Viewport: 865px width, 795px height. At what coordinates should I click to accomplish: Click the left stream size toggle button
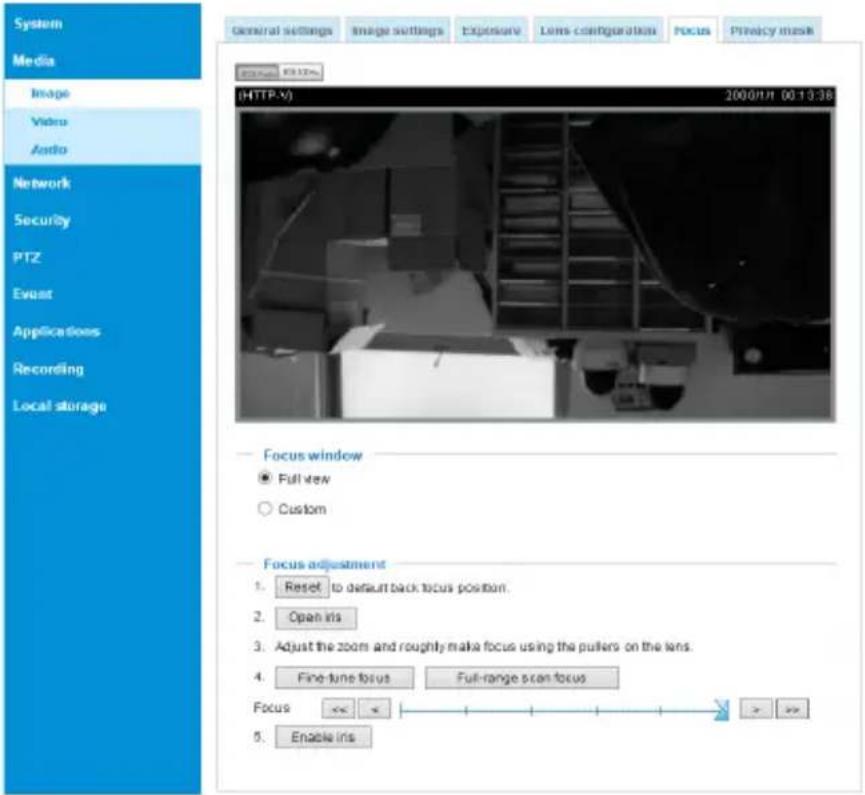tap(258, 72)
